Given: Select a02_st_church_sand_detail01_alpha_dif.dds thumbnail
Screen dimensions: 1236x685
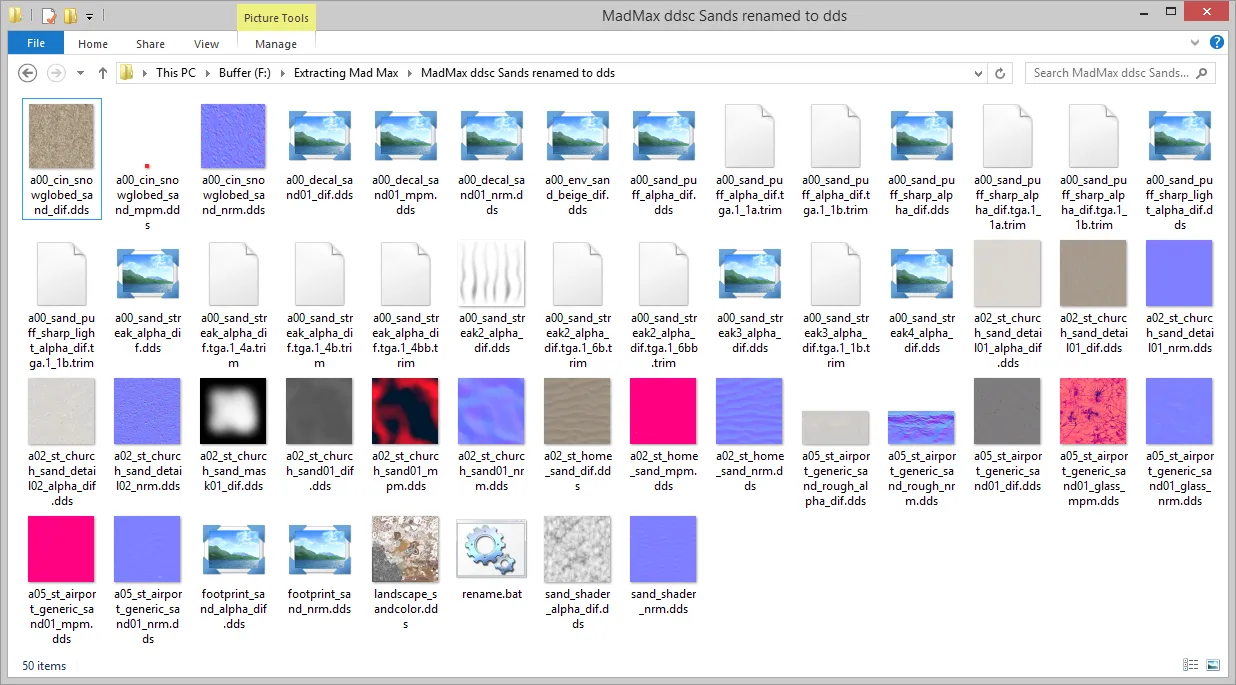Looking at the screenshot, I should point(1008,274).
